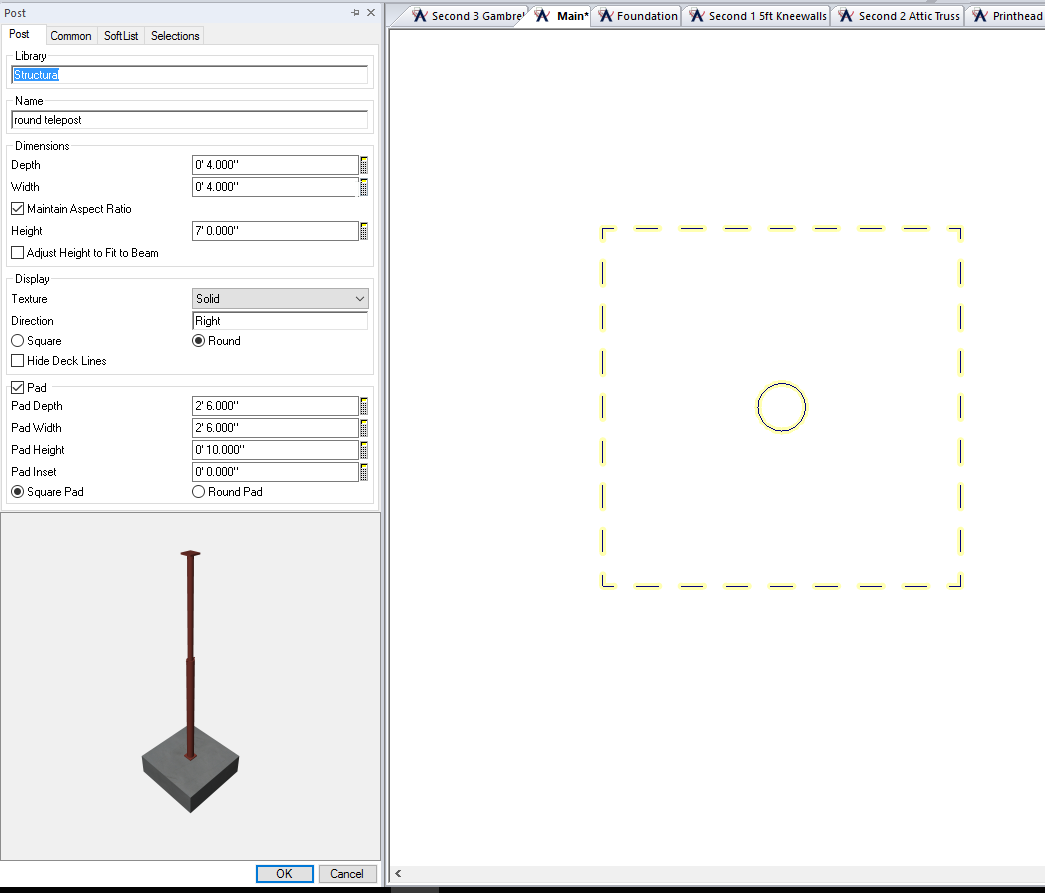The width and height of the screenshot is (1045, 893).
Task: Click the Cancel button
Action: [347, 874]
